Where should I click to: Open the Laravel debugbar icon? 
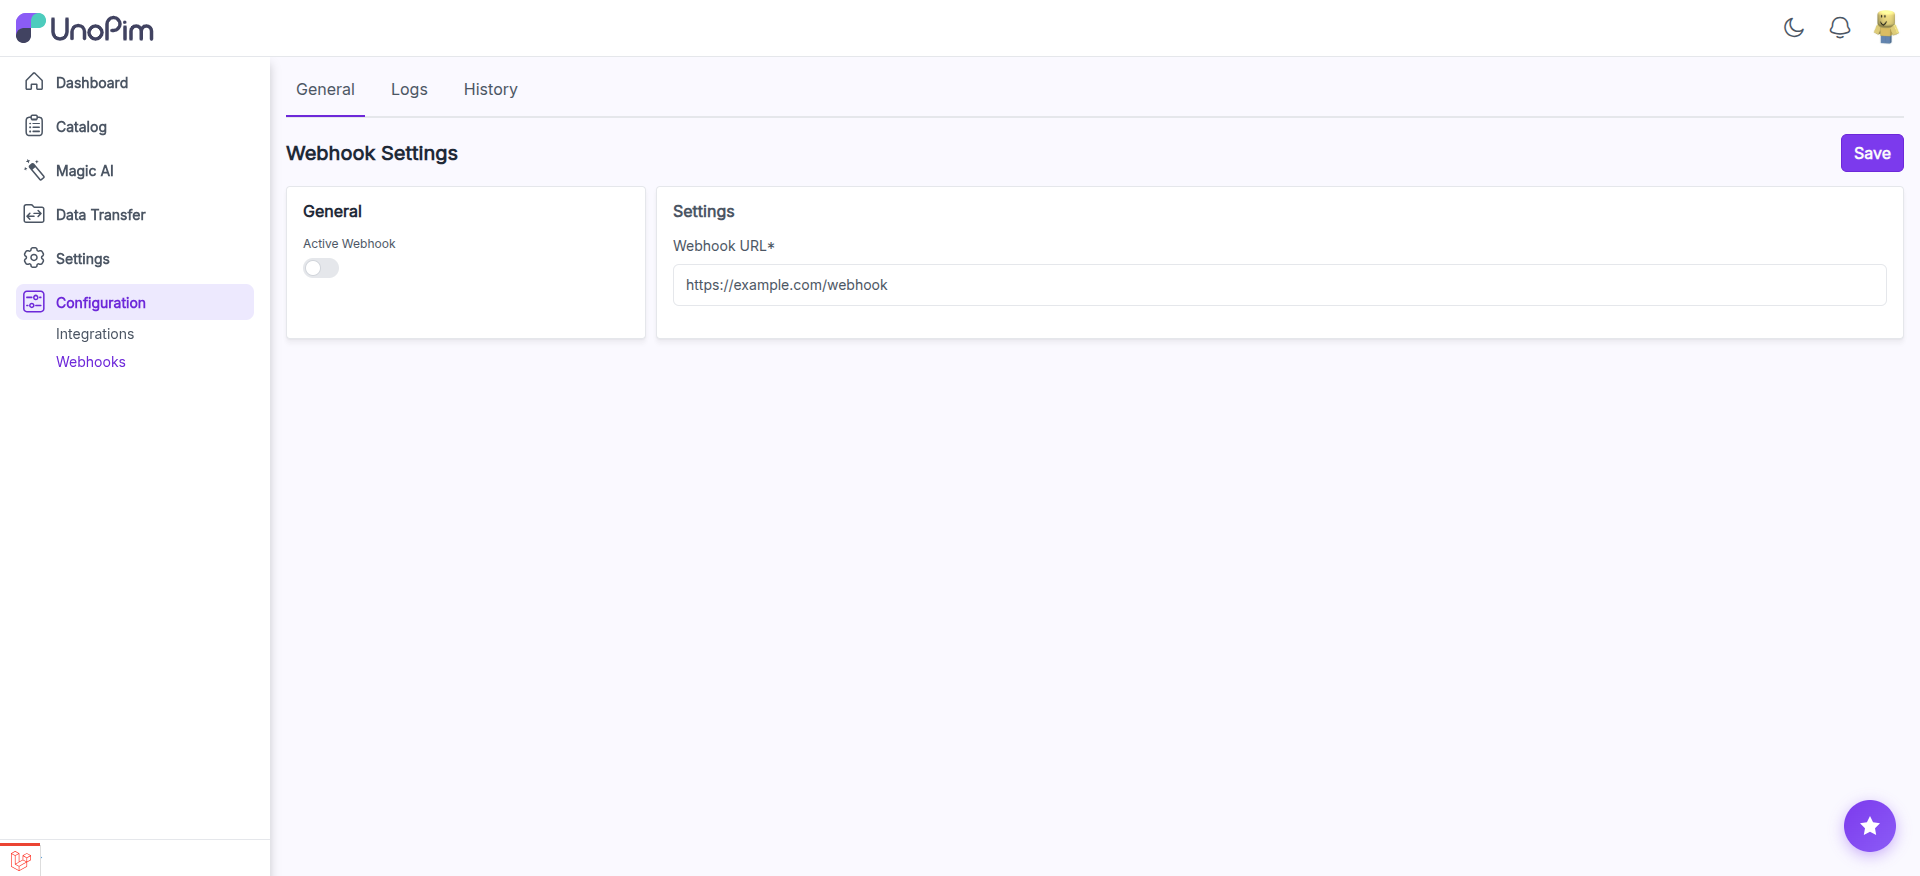[x=20, y=860]
